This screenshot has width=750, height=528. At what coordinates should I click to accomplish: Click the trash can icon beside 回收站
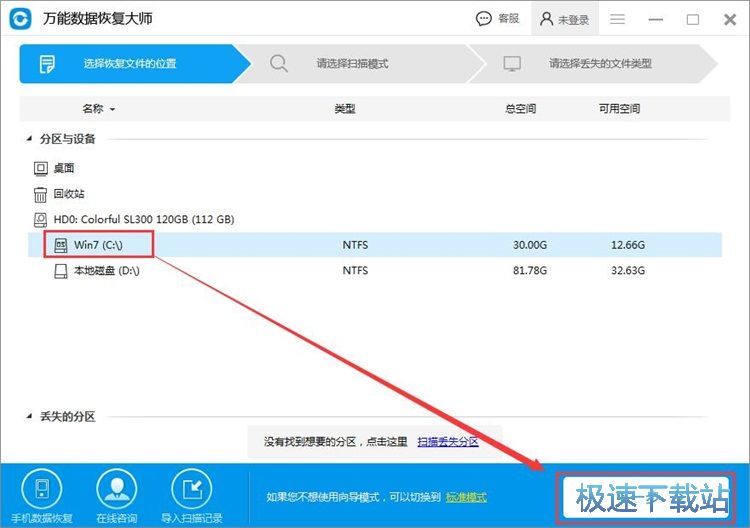[x=40, y=194]
